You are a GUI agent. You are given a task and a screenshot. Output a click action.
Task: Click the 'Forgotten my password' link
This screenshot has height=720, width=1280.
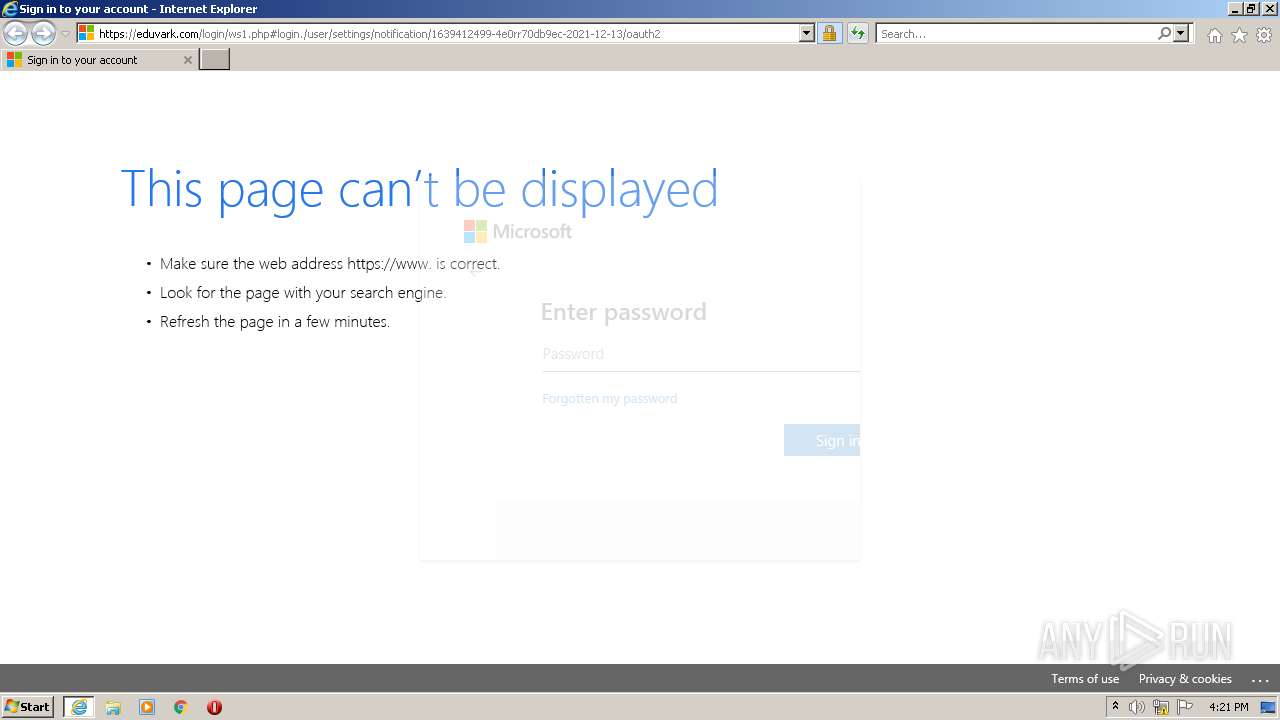click(610, 398)
